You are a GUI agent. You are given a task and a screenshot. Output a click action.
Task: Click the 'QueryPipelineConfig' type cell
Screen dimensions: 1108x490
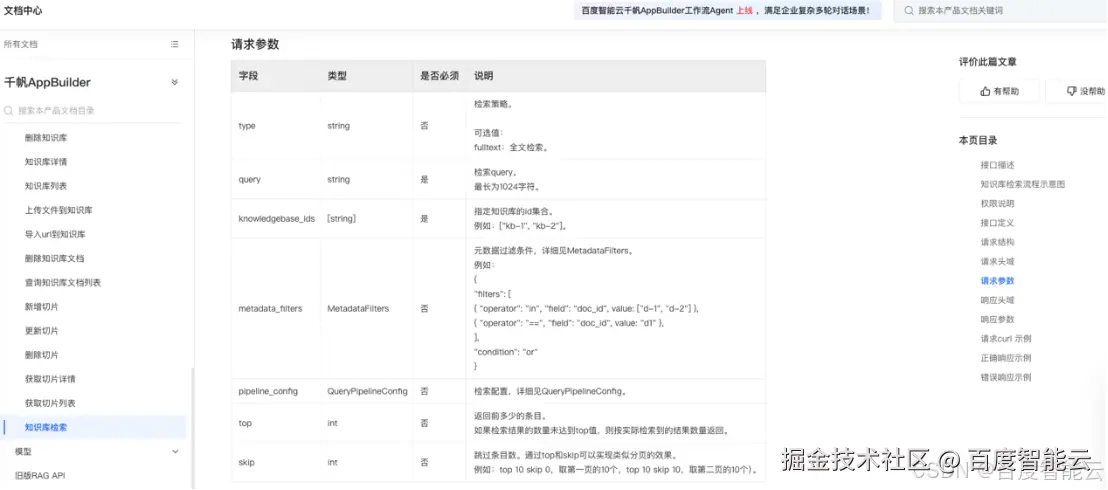[x=367, y=391]
